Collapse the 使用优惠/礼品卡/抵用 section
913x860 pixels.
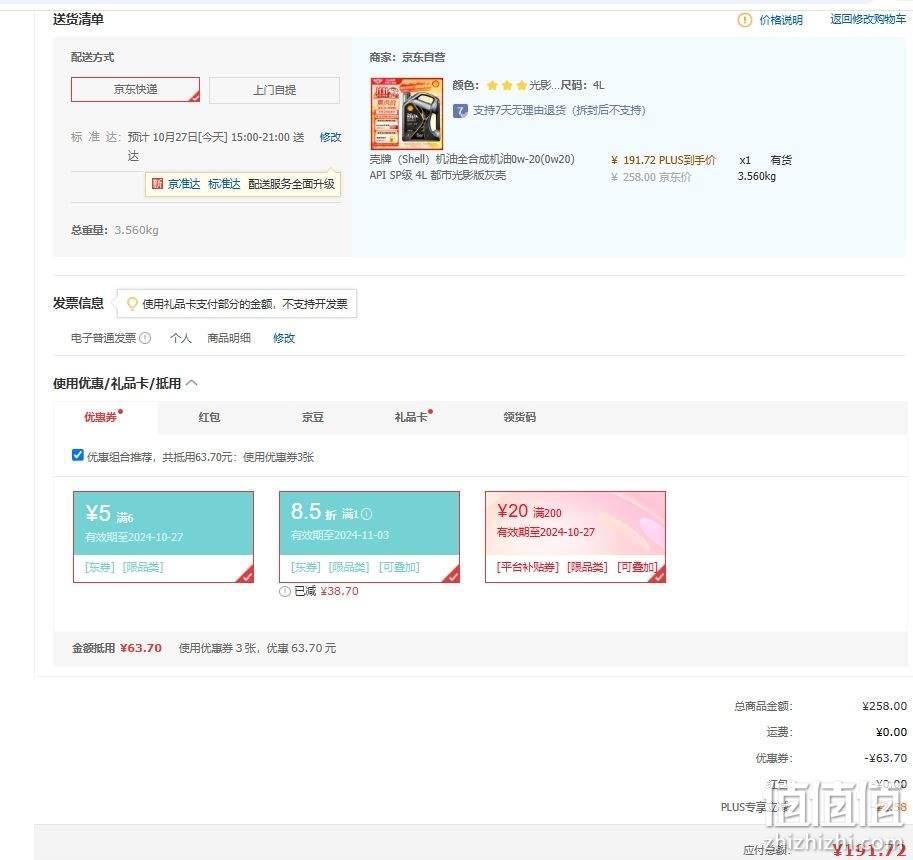192,383
